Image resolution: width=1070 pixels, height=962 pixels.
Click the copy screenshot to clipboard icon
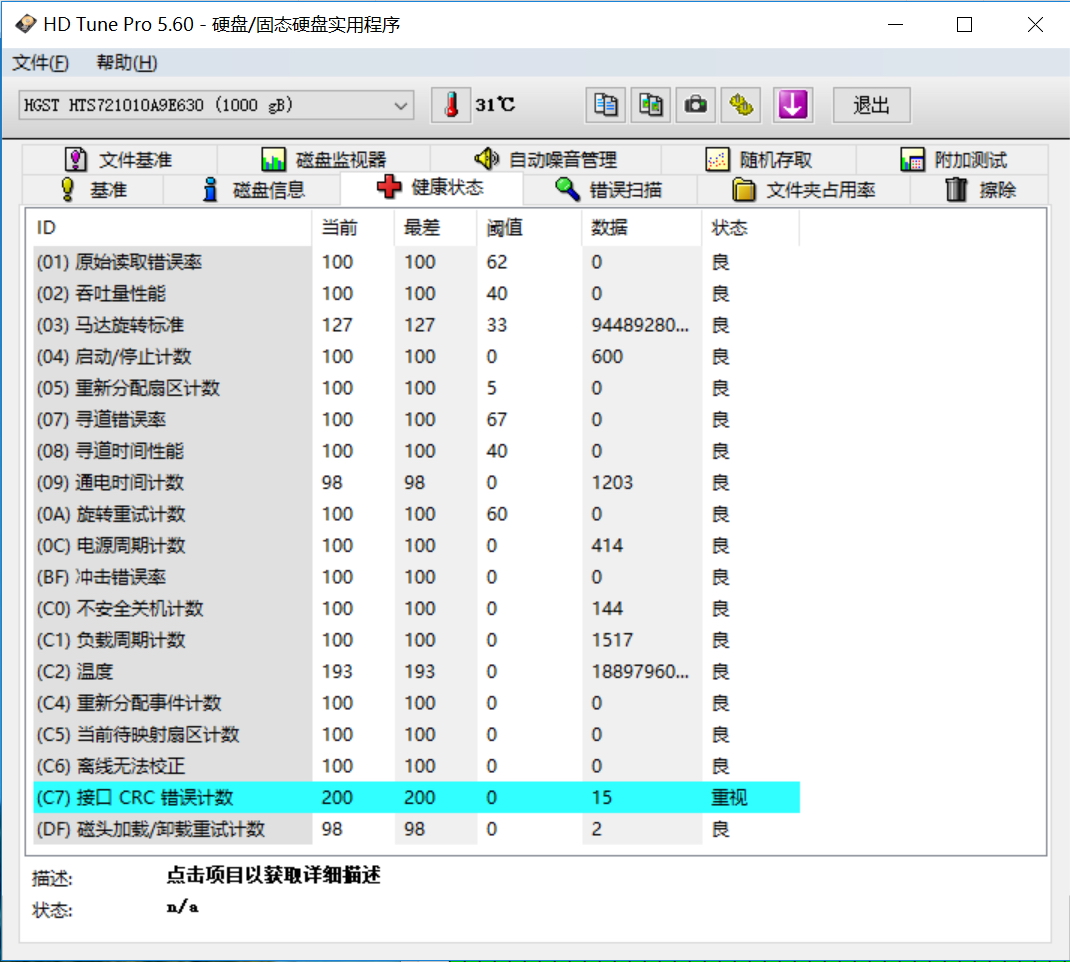[x=652, y=105]
